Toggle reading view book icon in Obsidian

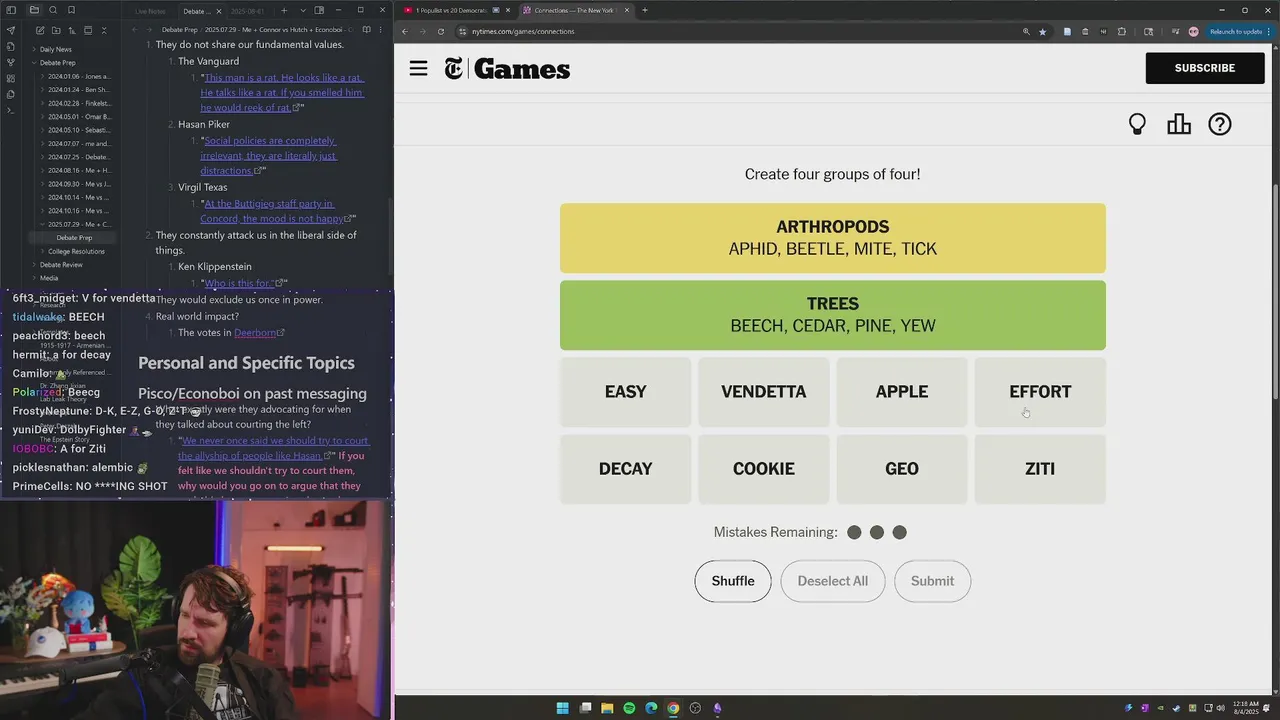[366, 30]
